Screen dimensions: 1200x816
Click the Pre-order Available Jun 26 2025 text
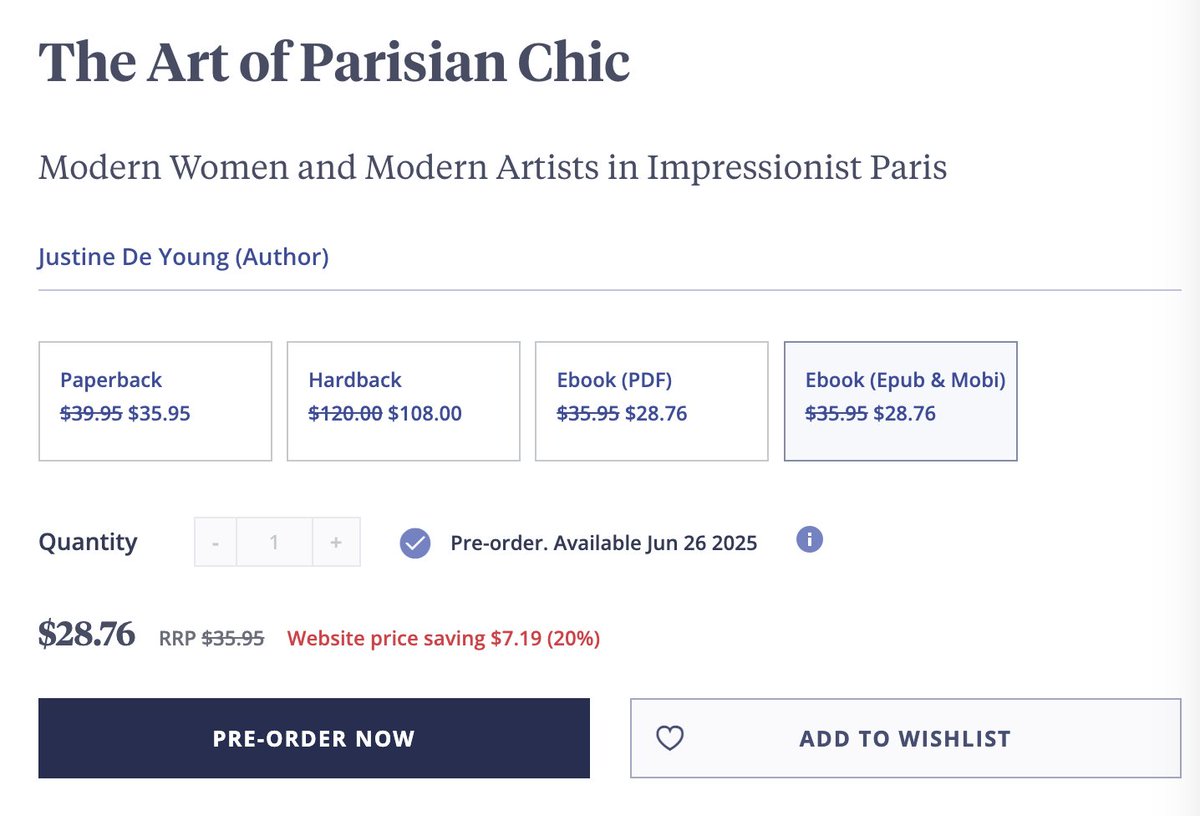603,543
